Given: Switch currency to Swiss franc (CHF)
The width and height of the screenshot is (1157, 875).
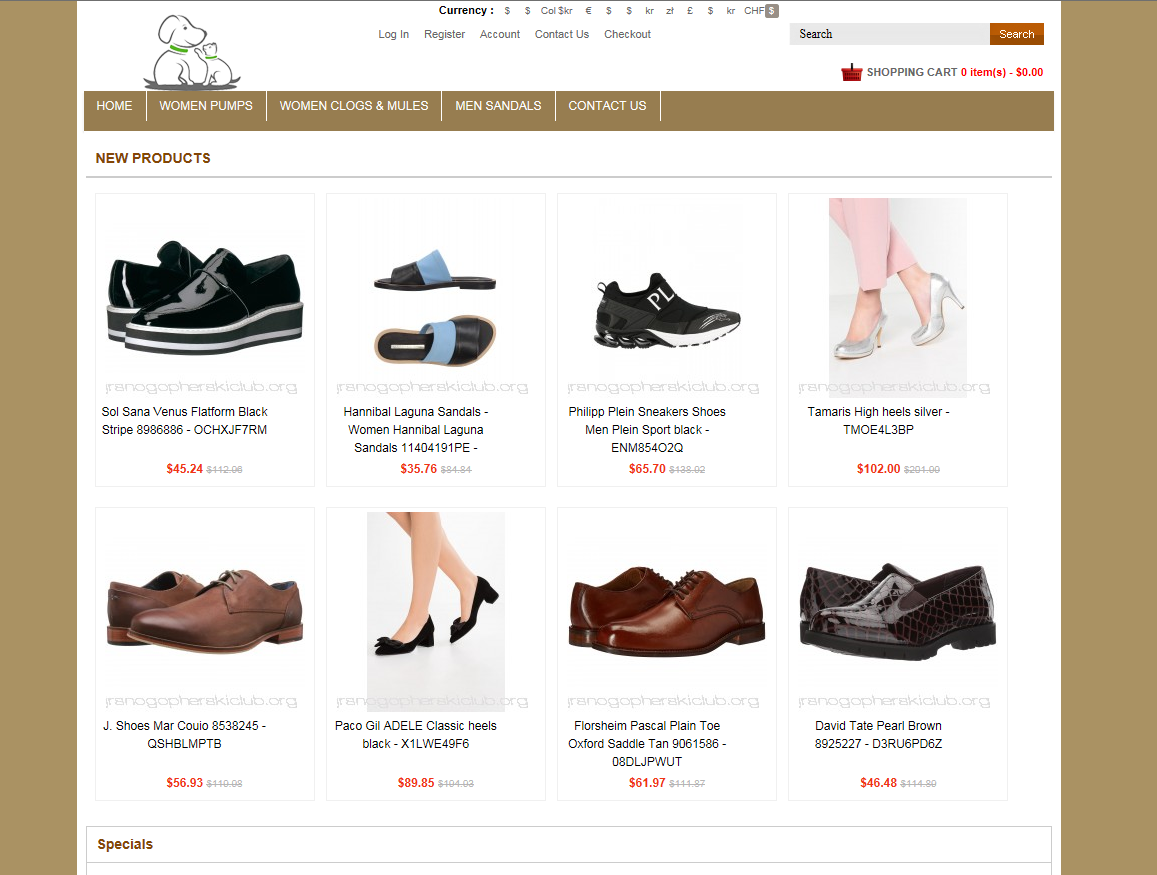Looking at the screenshot, I should pos(753,11).
